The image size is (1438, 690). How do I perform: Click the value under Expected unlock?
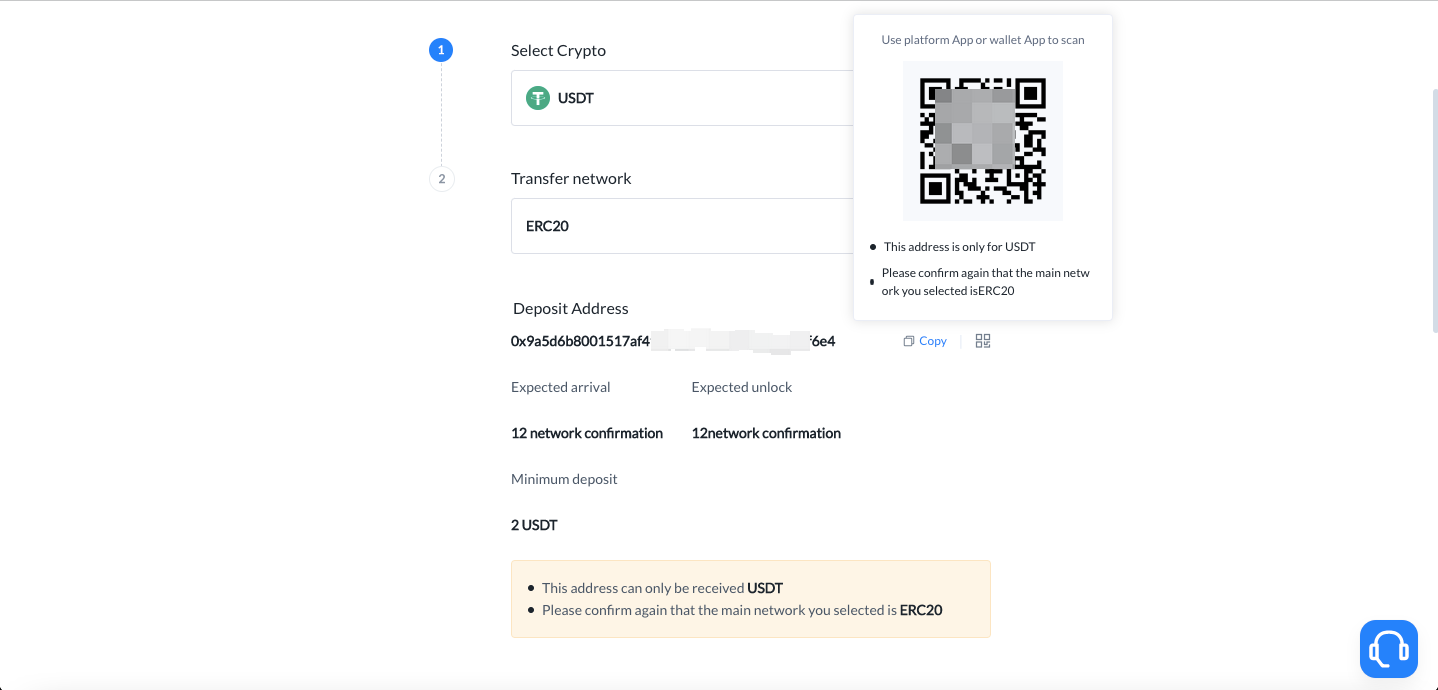766,433
